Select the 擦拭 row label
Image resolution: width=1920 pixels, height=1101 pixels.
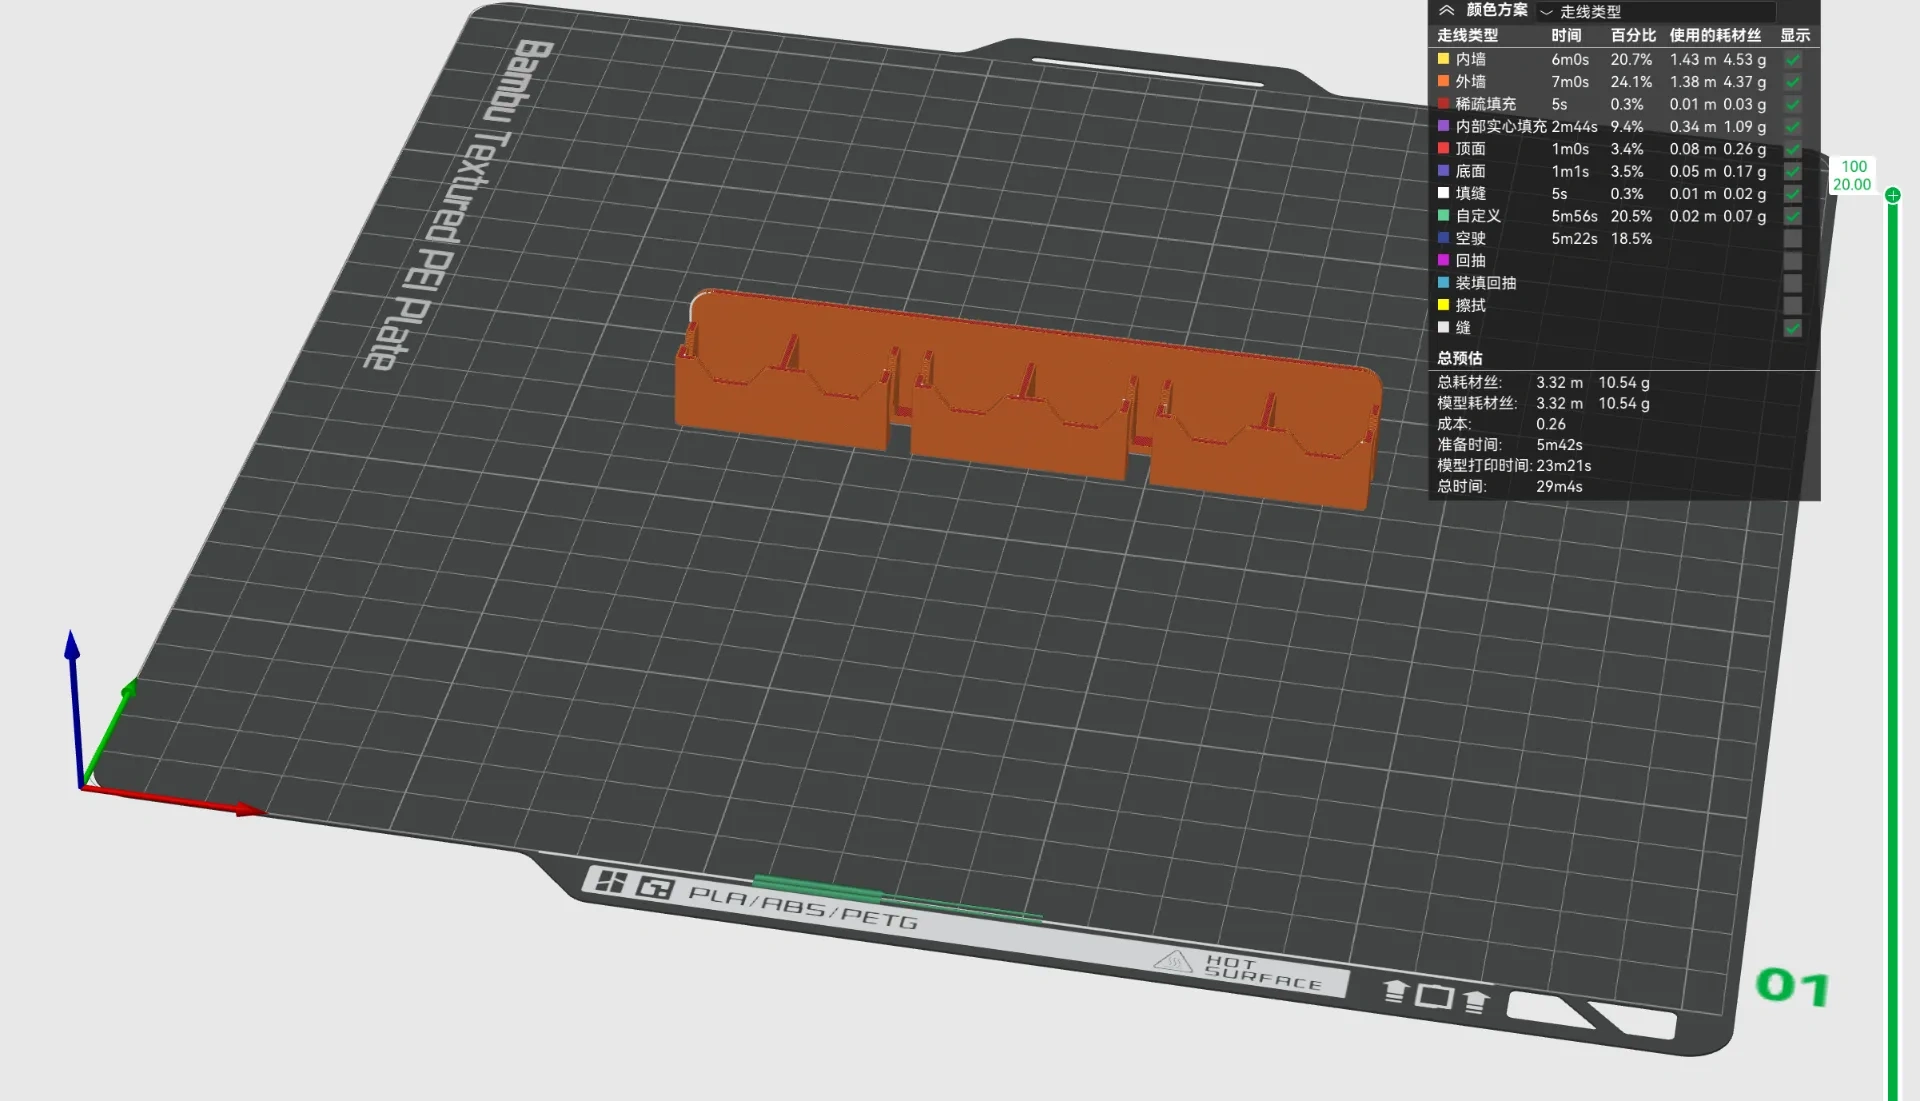tap(1470, 306)
